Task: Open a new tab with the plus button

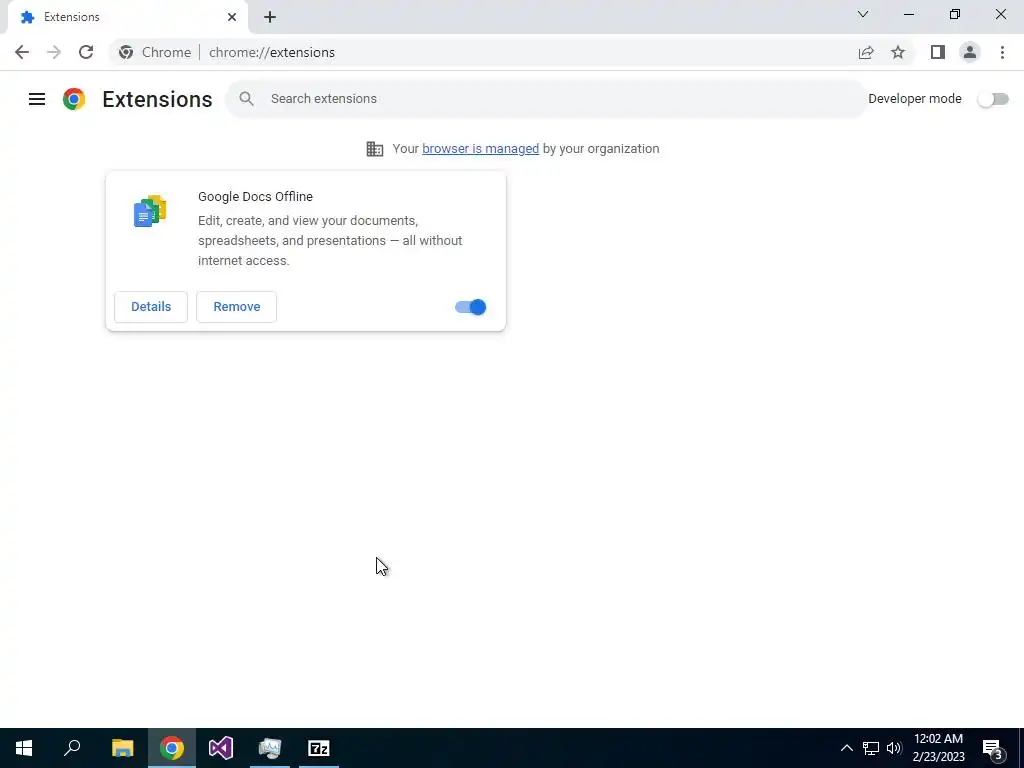Action: click(270, 17)
